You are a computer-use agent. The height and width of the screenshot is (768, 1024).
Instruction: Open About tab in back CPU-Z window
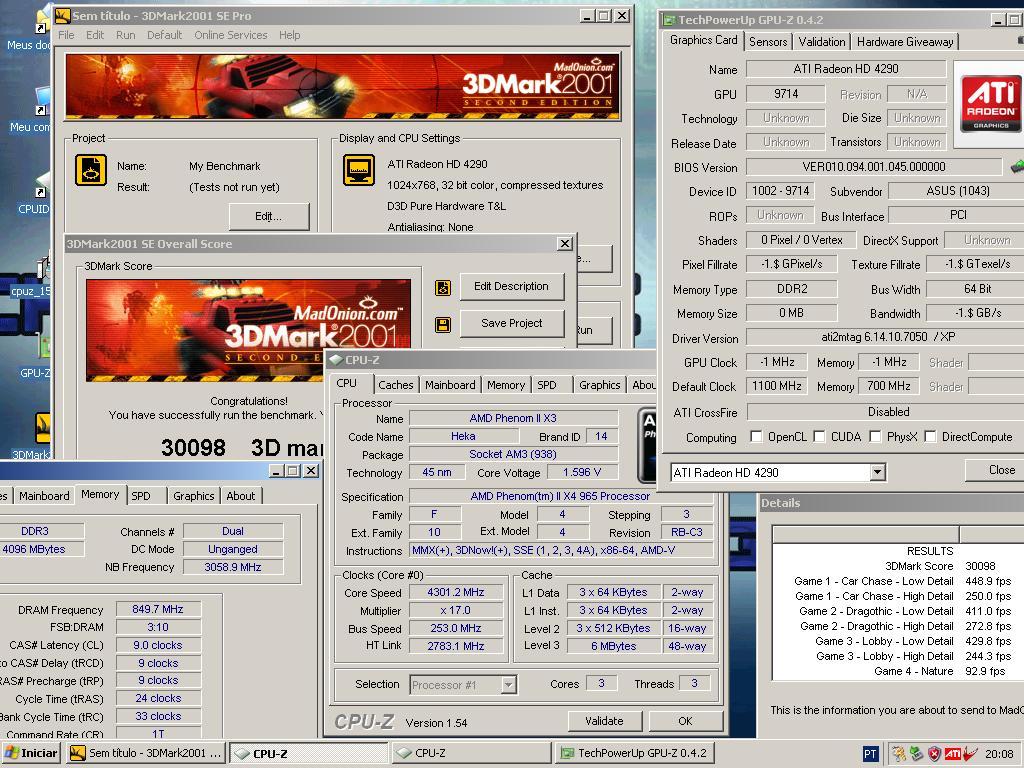click(x=240, y=496)
